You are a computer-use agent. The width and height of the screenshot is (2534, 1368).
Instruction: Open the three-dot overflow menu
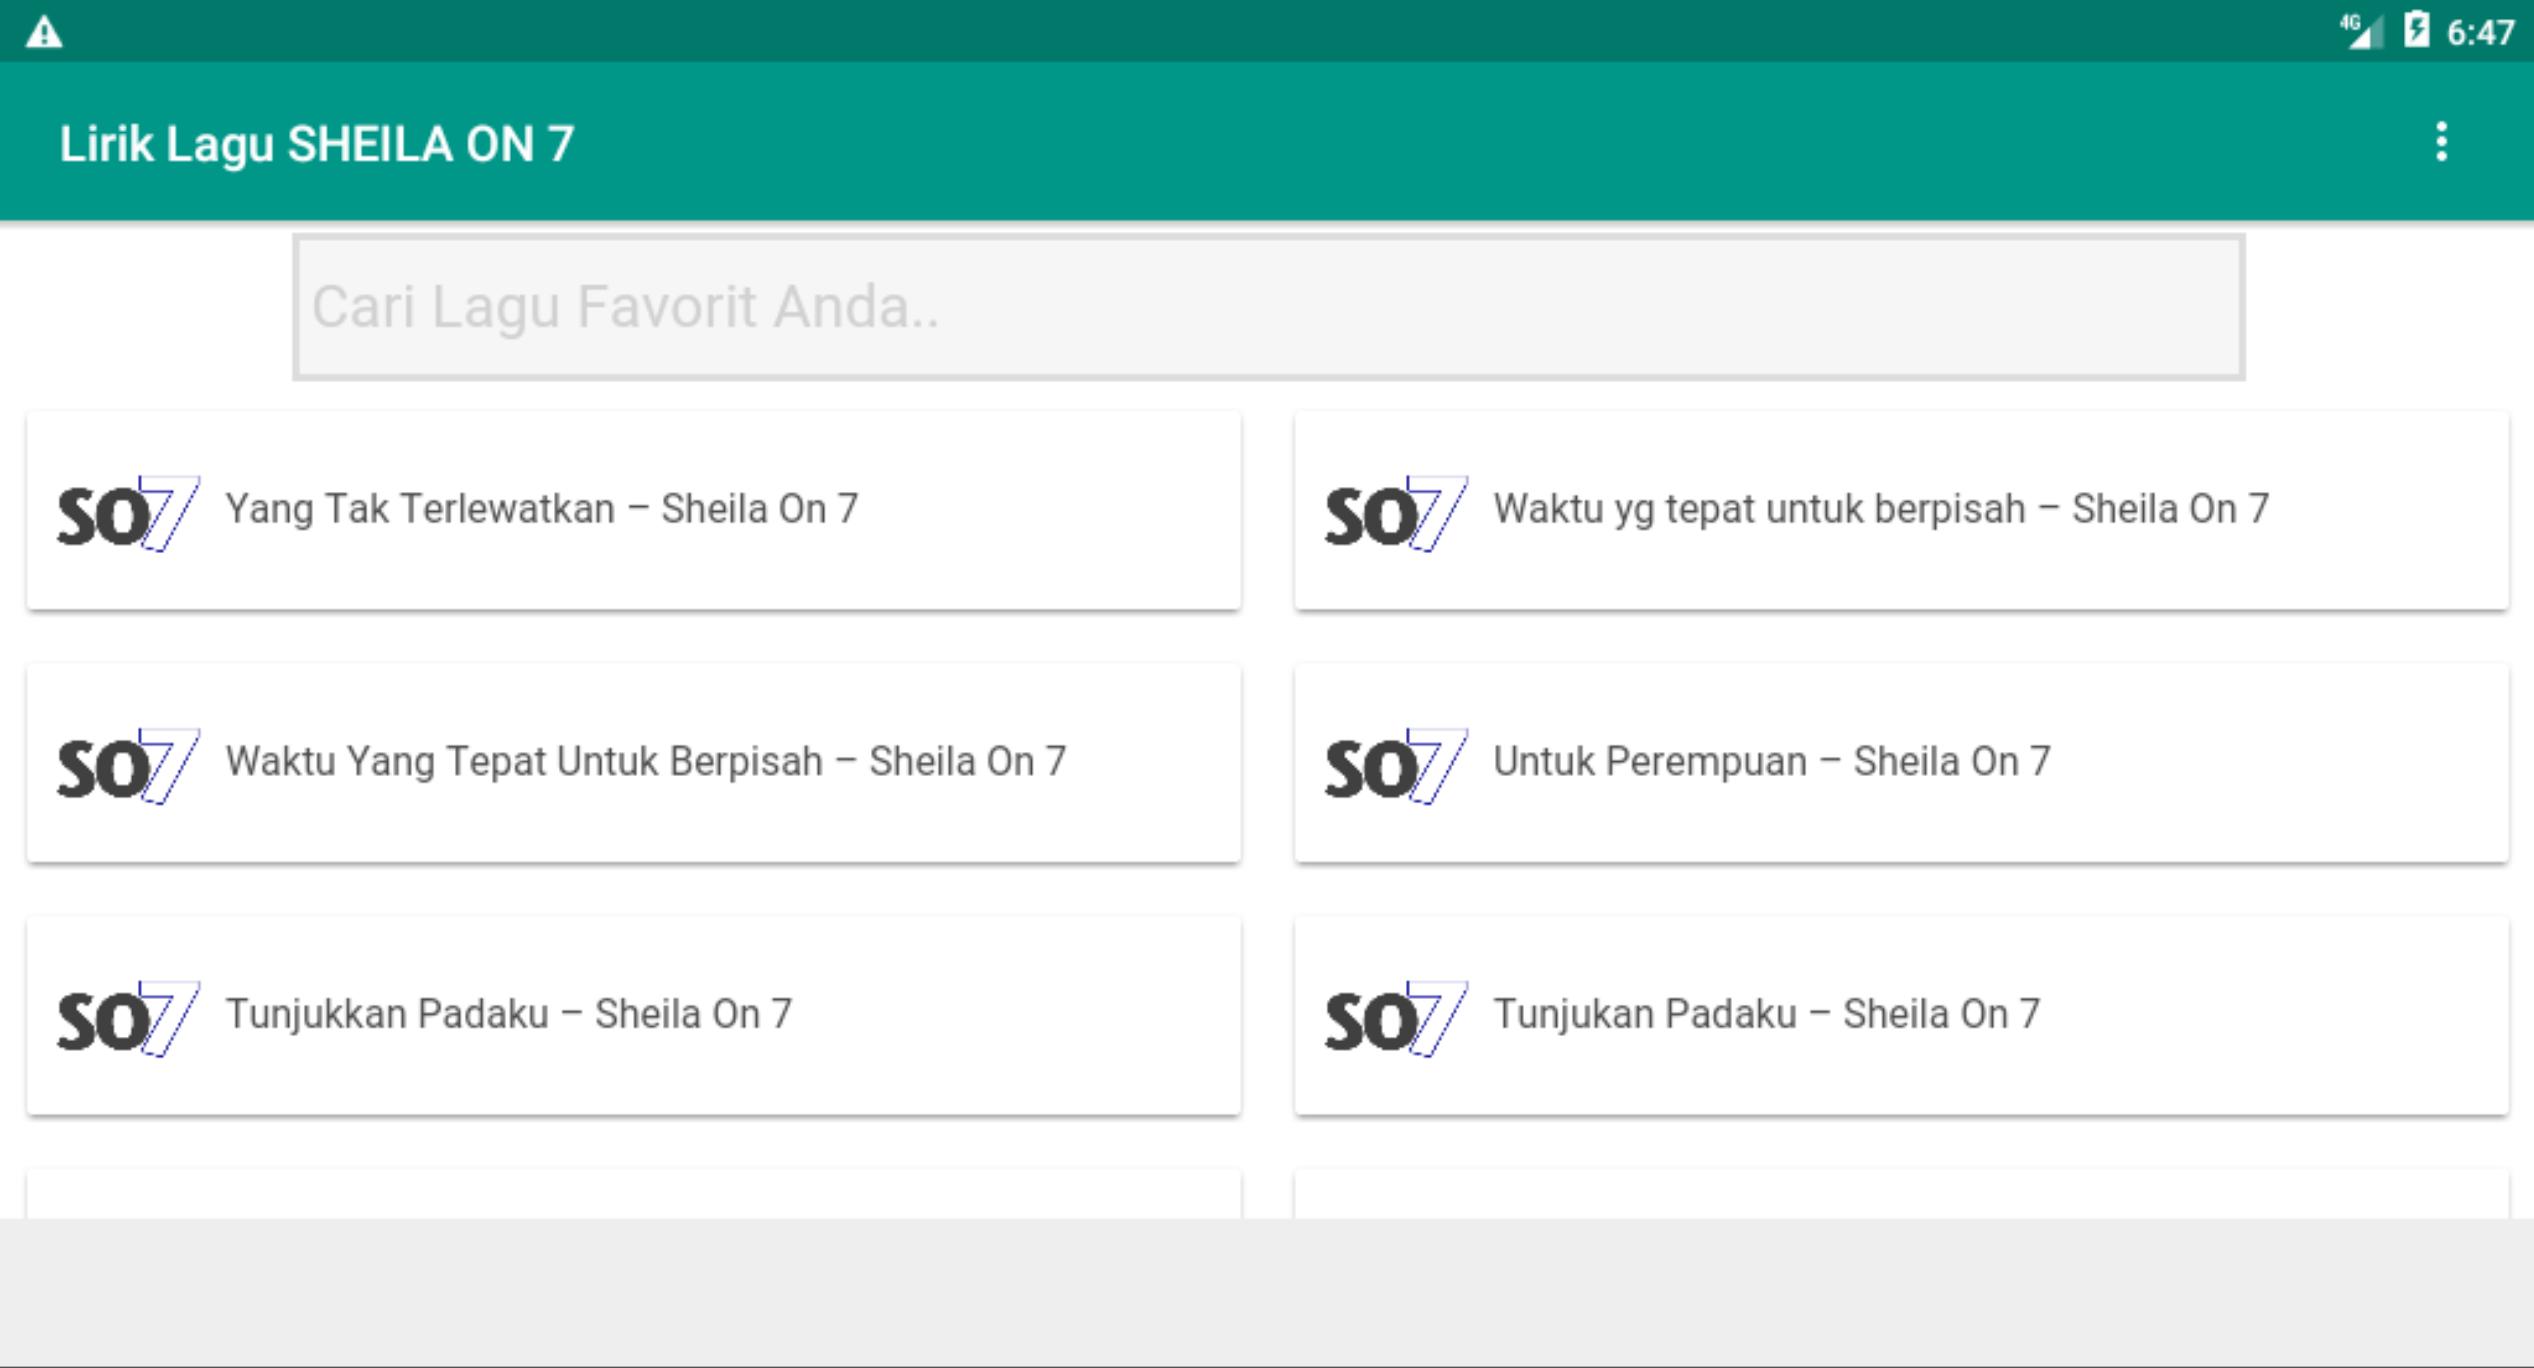(x=2441, y=142)
